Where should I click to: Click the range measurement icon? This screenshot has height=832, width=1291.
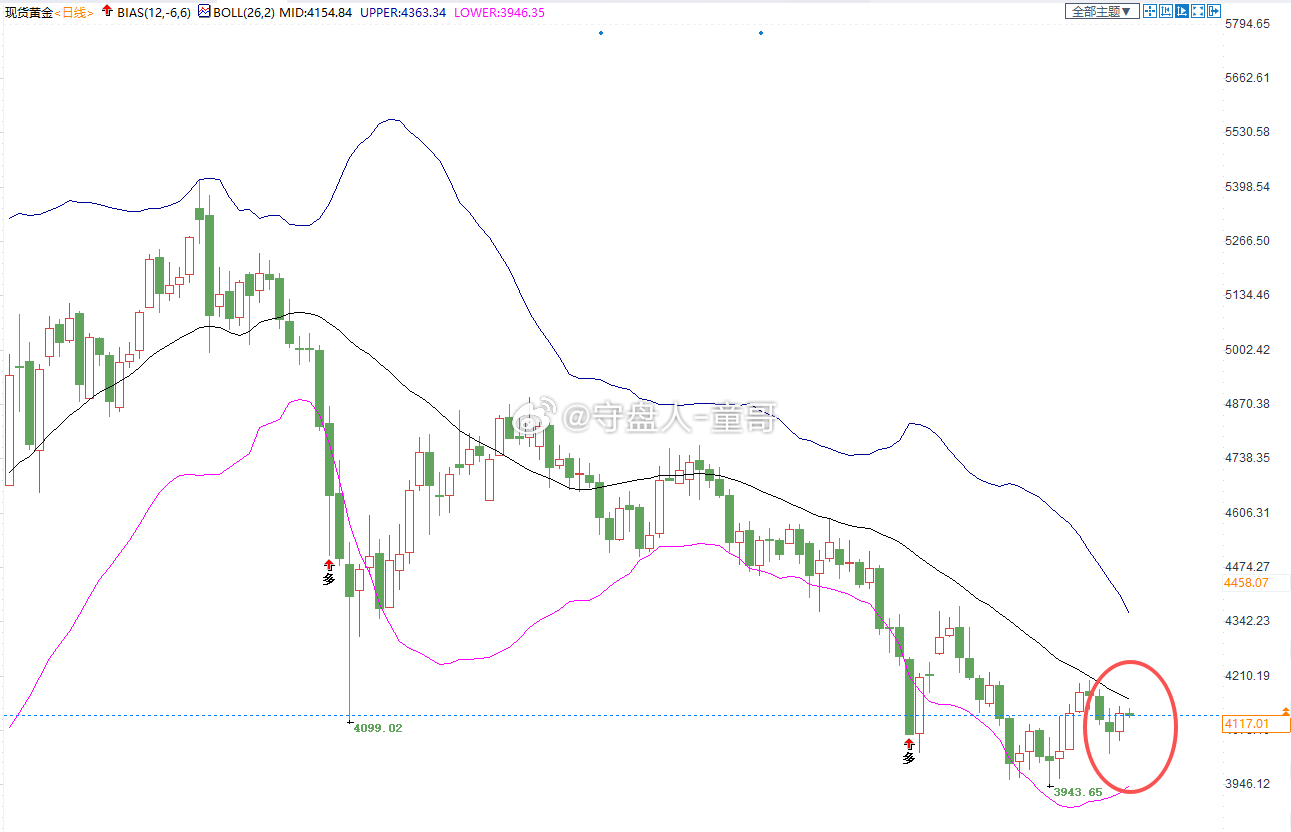pyautogui.click(x=1166, y=11)
